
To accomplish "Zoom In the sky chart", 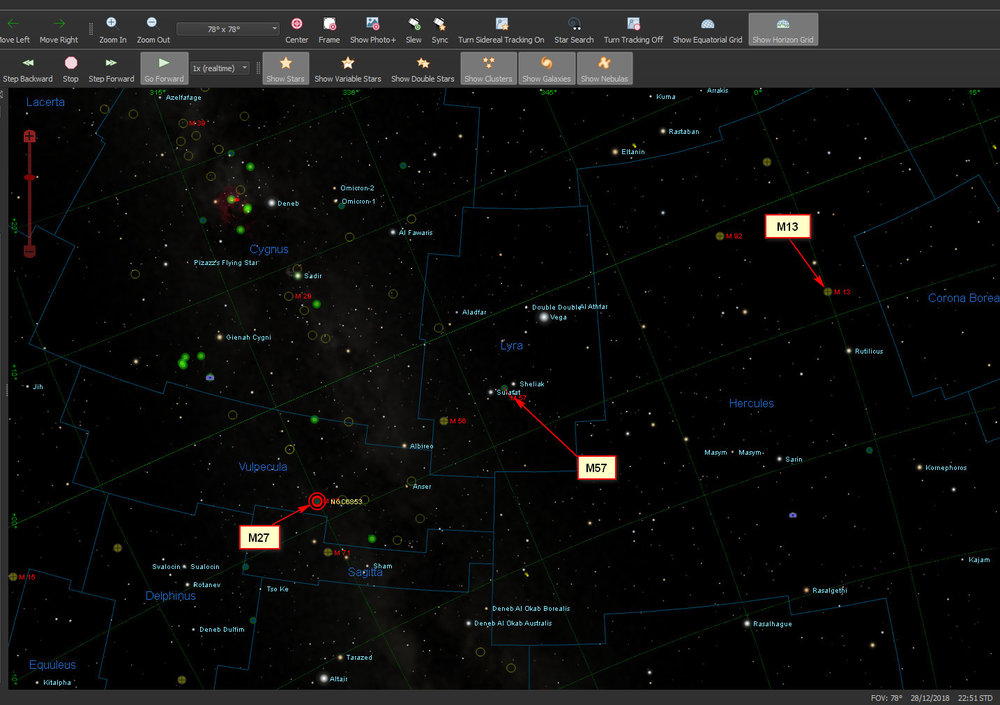I will point(112,30).
